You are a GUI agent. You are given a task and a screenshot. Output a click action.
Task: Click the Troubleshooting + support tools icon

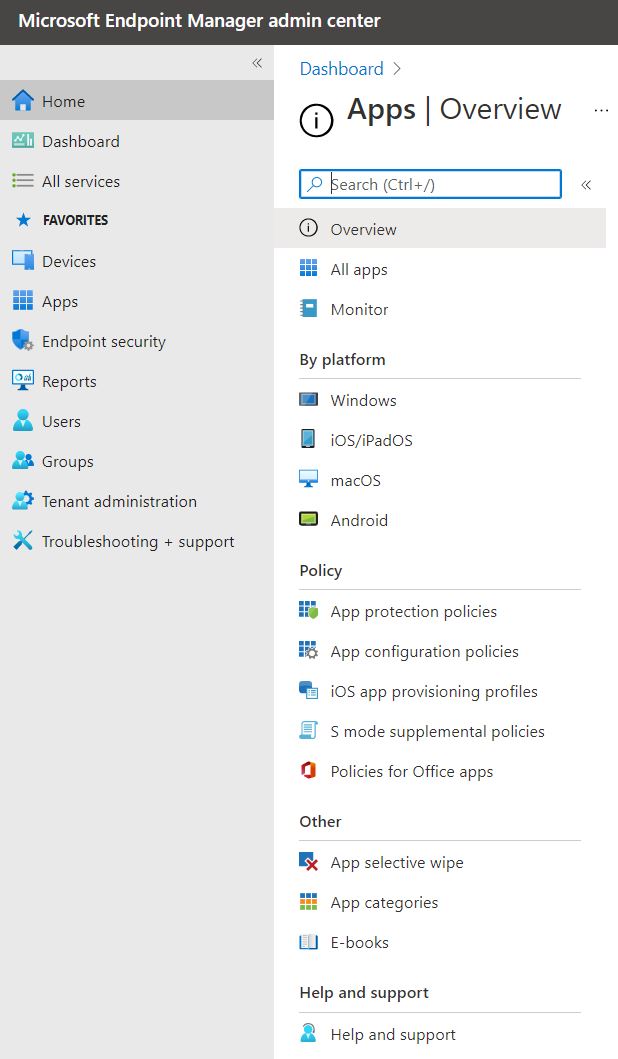pyautogui.click(x=23, y=540)
